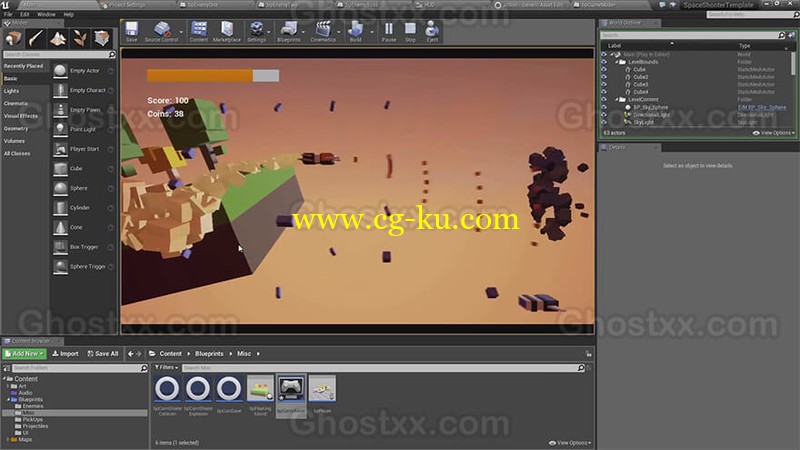Click the Point Light placement icon
Viewport: 800px width, 450px height.
[x=60, y=130]
